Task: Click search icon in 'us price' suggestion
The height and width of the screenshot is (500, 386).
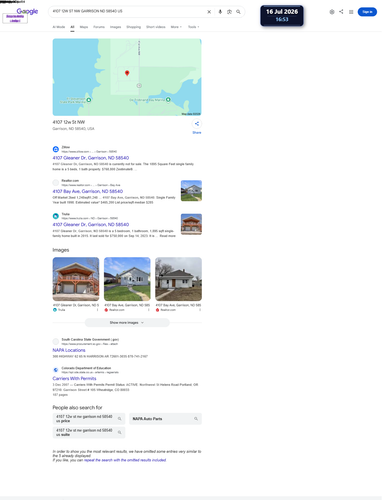Action: (120, 419)
